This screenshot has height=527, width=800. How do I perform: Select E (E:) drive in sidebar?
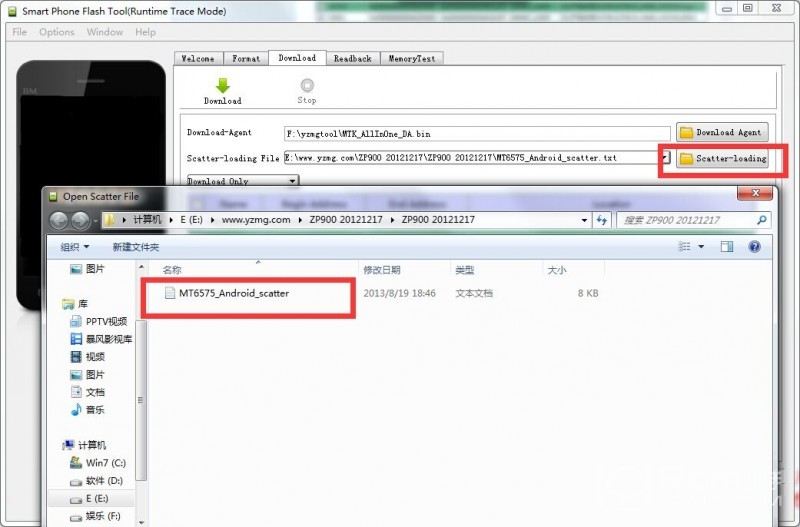tap(89, 498)
